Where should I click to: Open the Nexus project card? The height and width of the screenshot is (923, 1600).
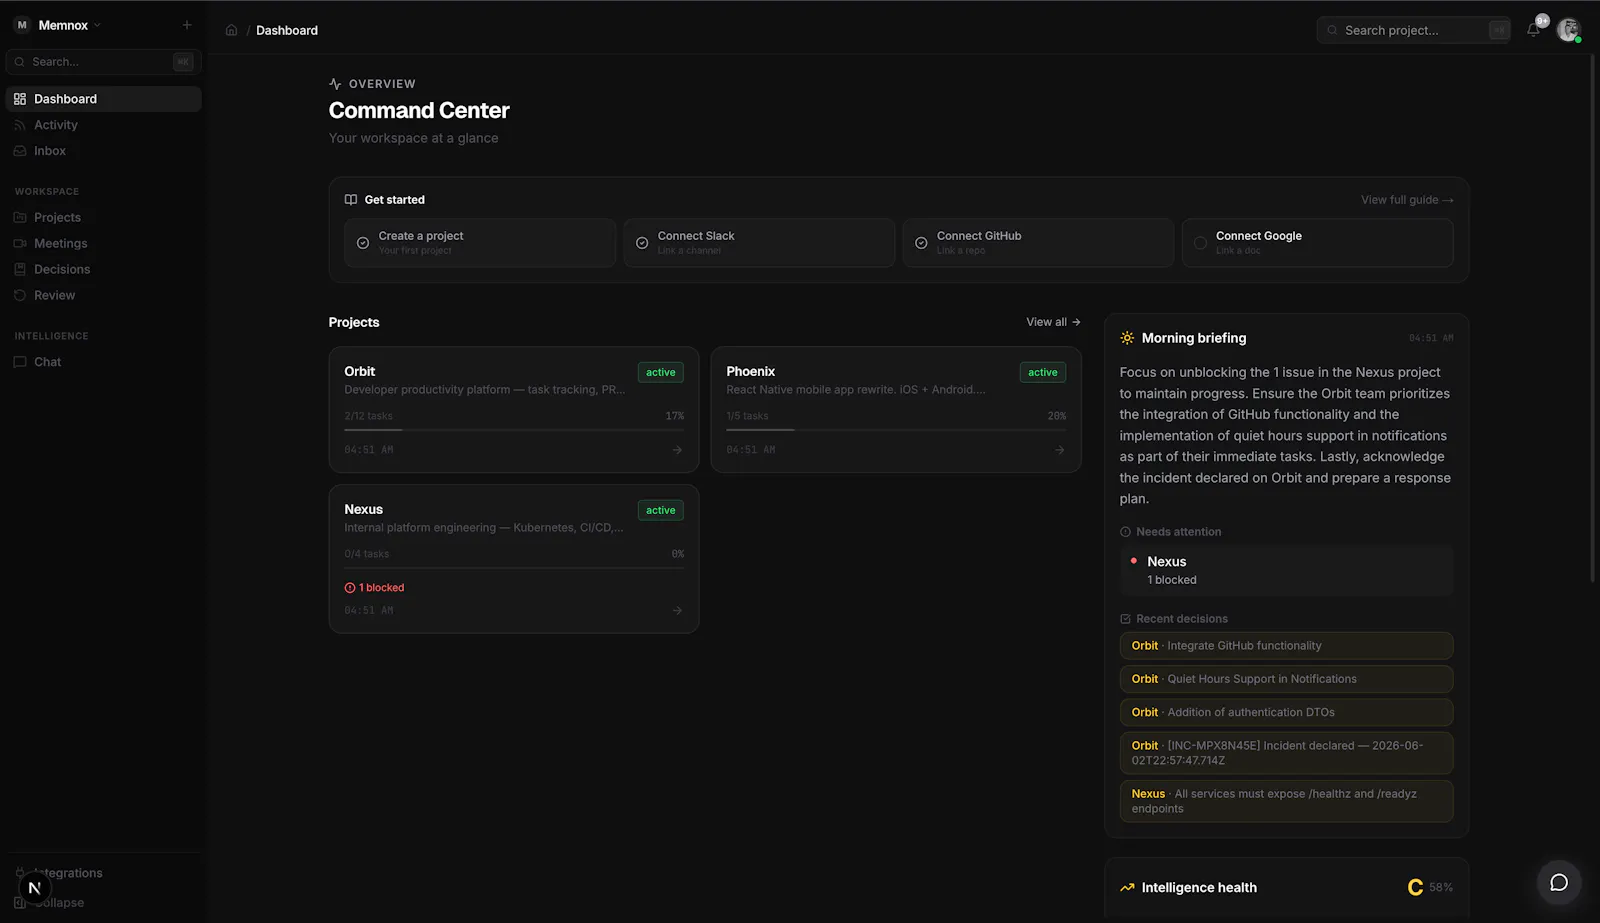point(514,559)
